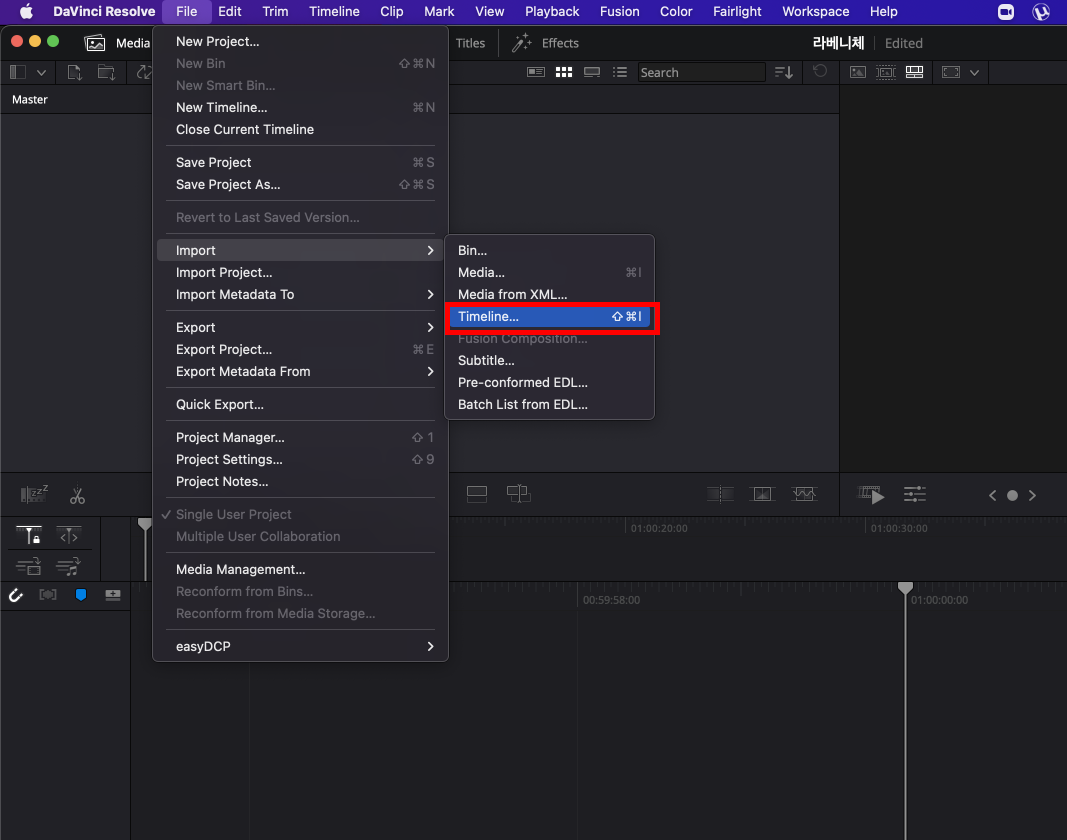Choose Batch List from EDL... entry
The width and height of the screenshot is (1067, 840).
pos(550,404)
